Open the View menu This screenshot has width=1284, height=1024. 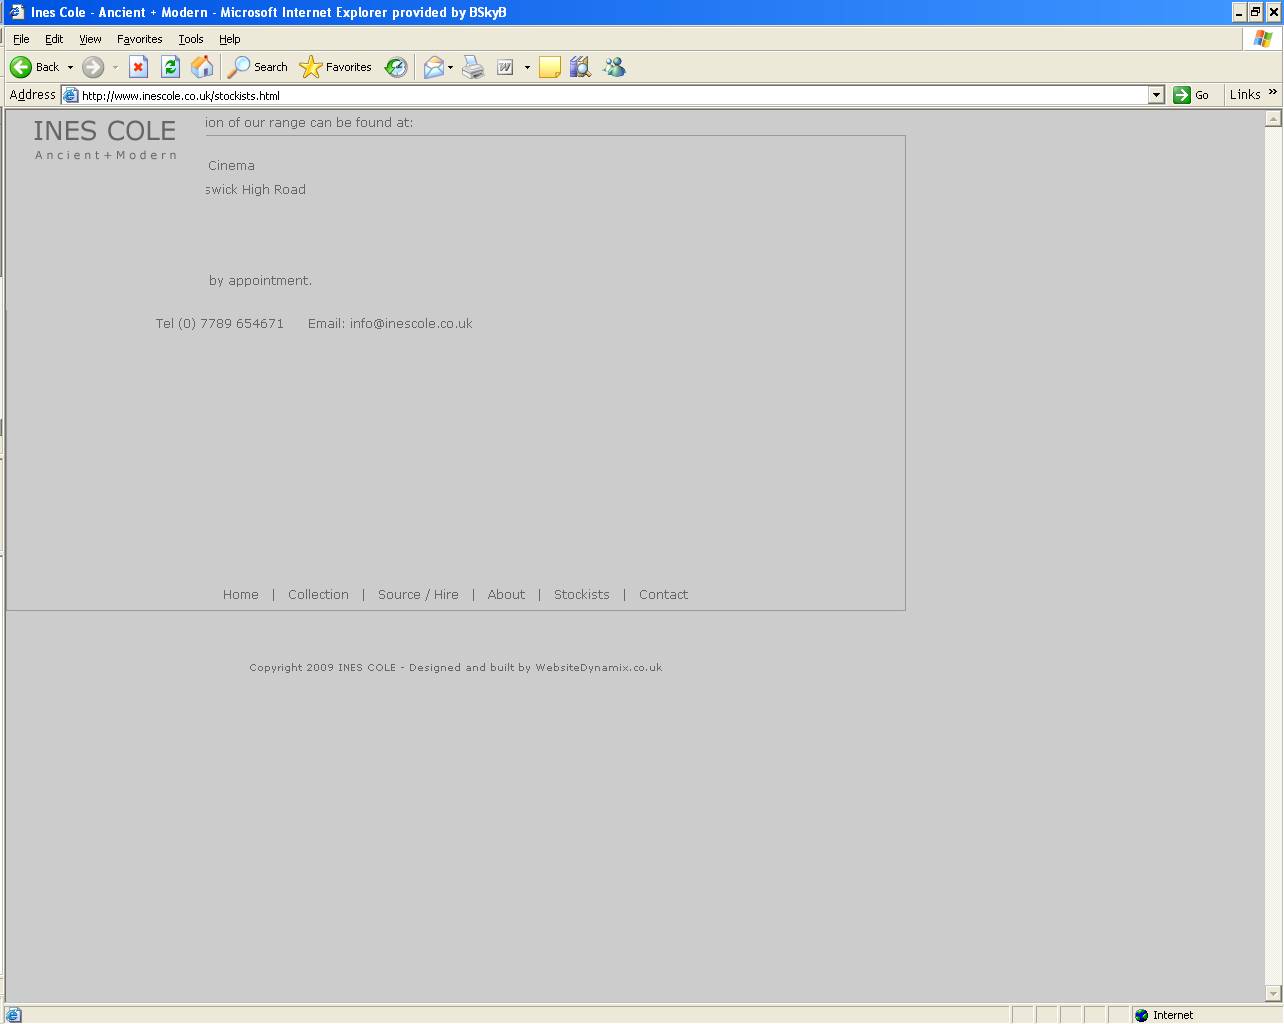pyautogui.click(x=90, y=39)
